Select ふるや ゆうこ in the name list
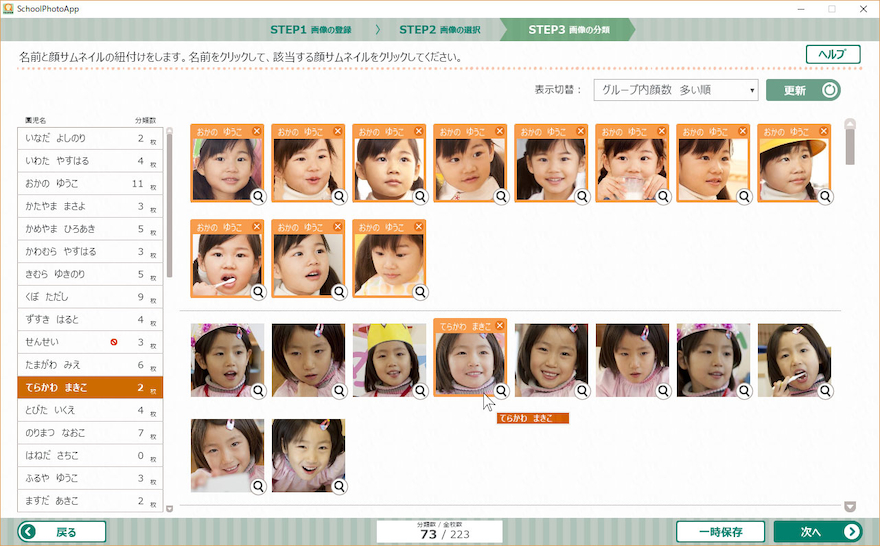 click(90, 478)
